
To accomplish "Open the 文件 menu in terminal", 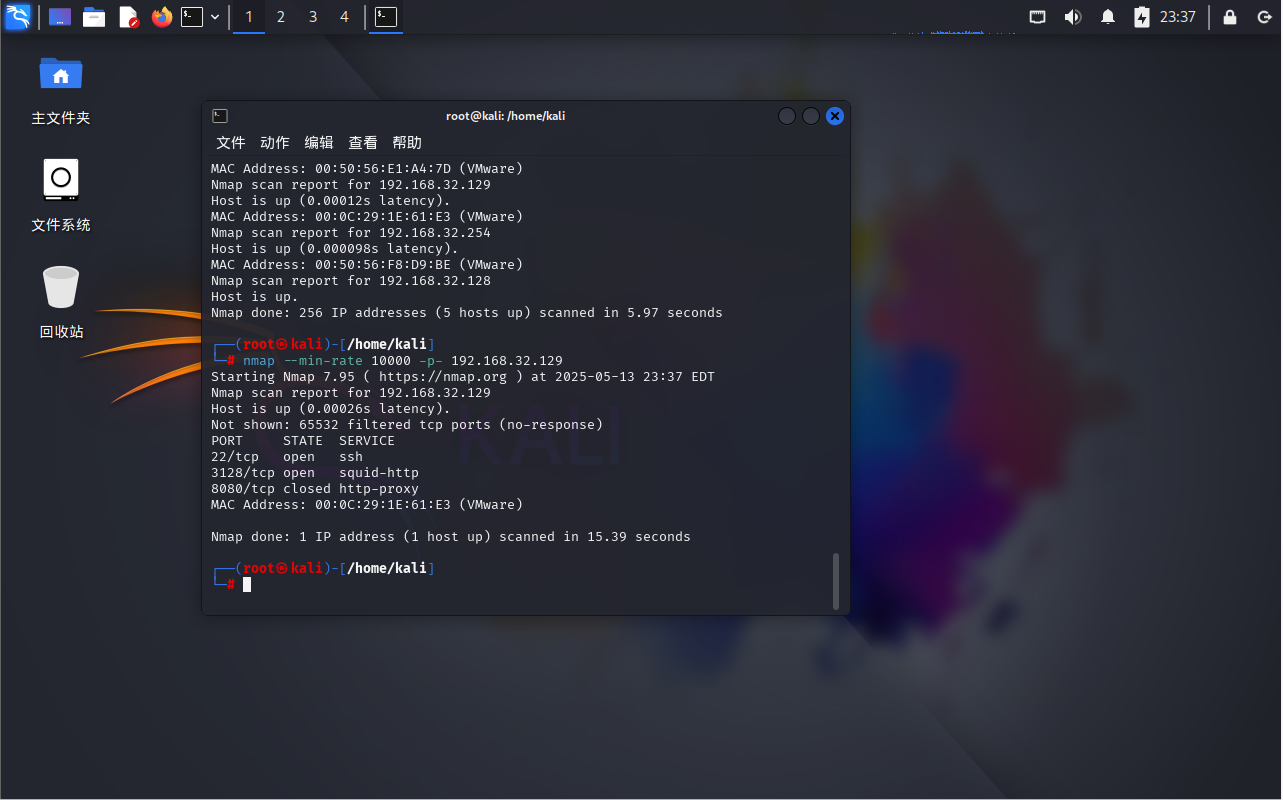I will click(231, 143).
